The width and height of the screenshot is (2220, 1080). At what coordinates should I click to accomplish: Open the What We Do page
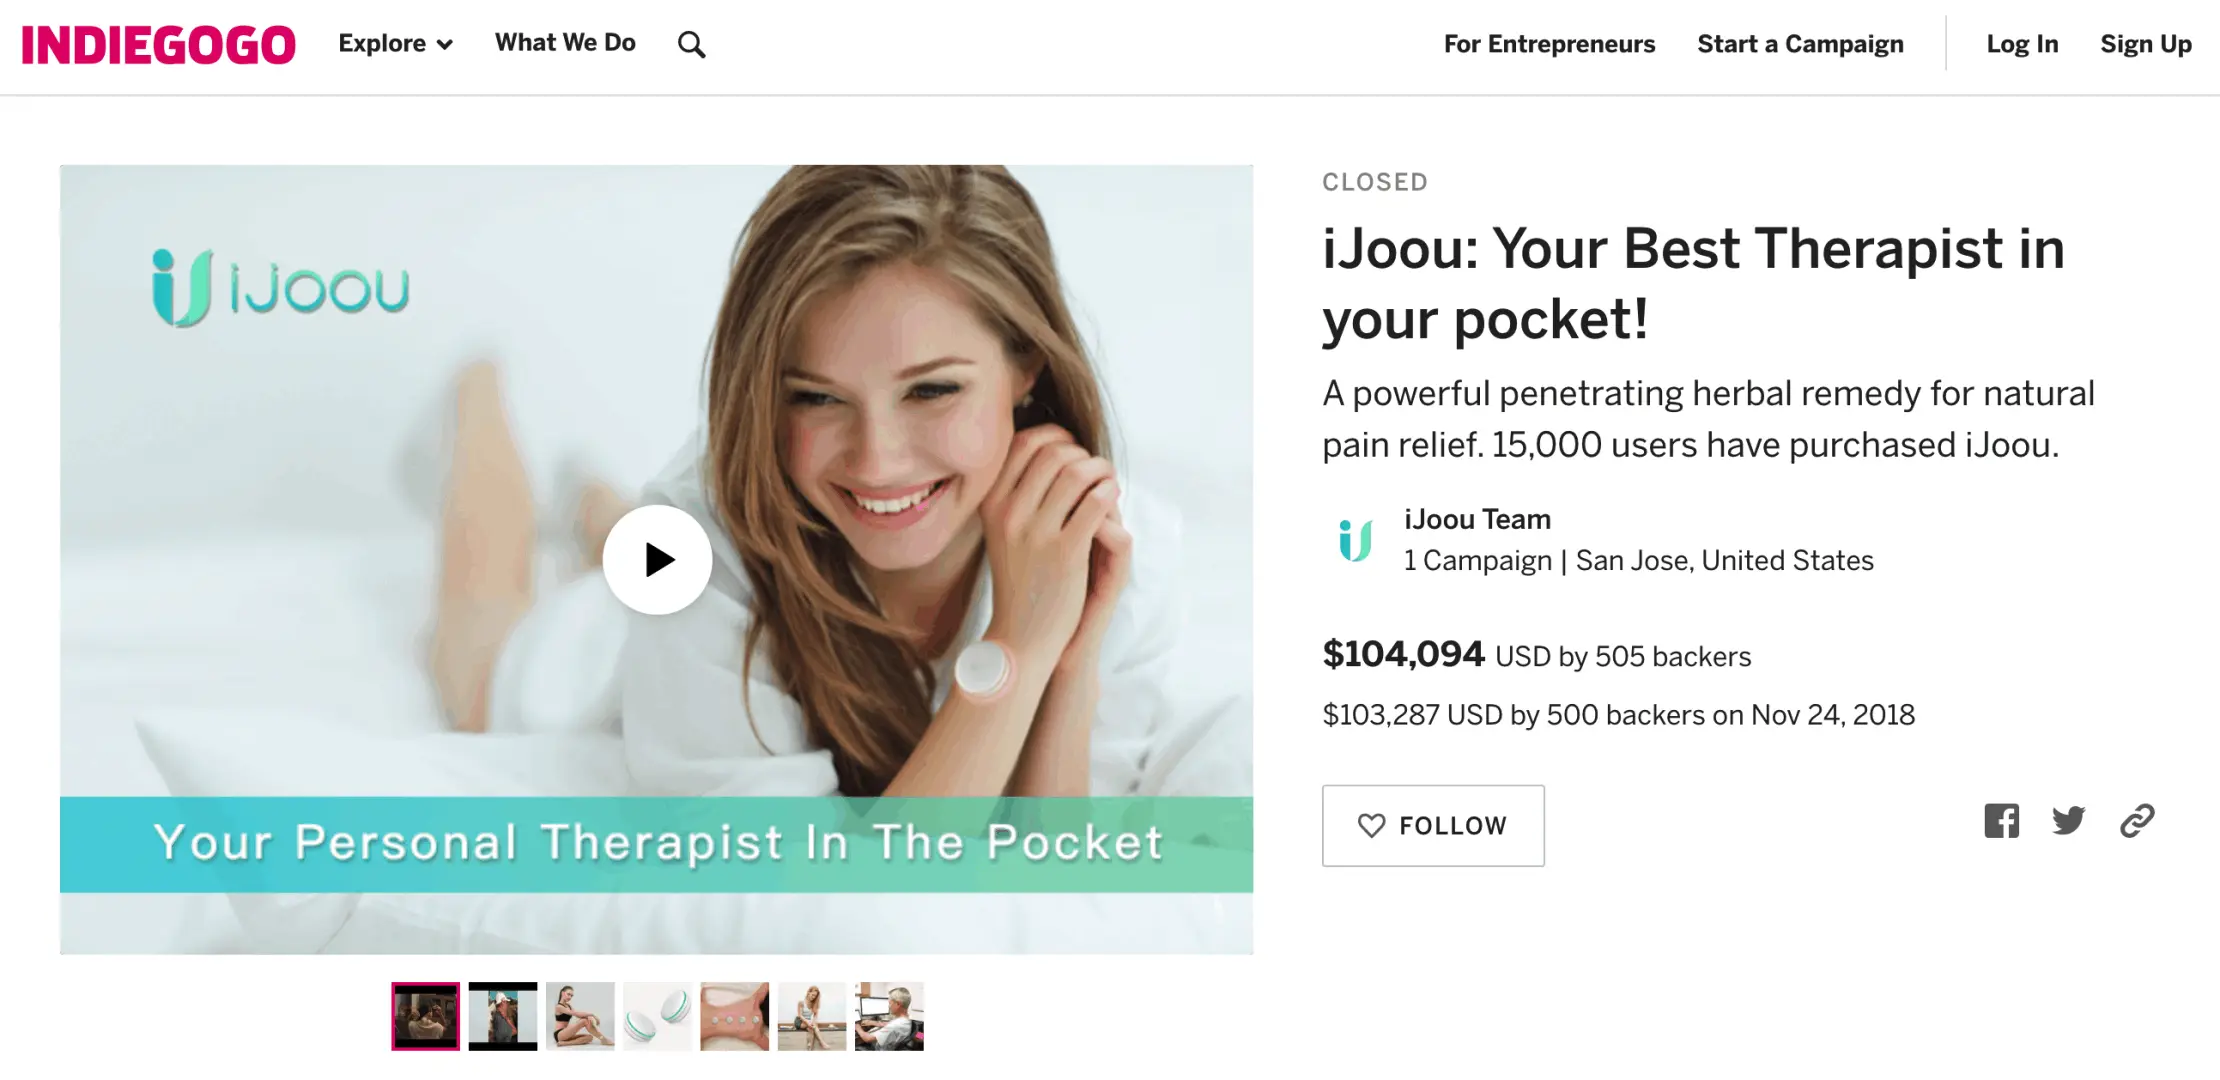click(x=565, y=43)
